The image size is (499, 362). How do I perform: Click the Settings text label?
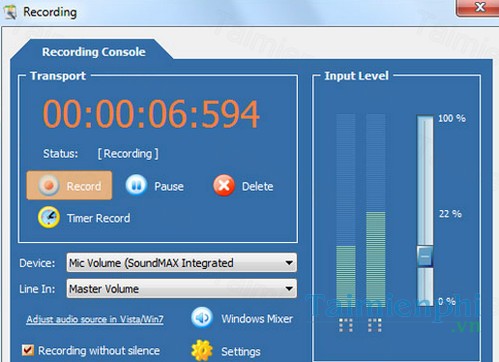coord(241,351)
